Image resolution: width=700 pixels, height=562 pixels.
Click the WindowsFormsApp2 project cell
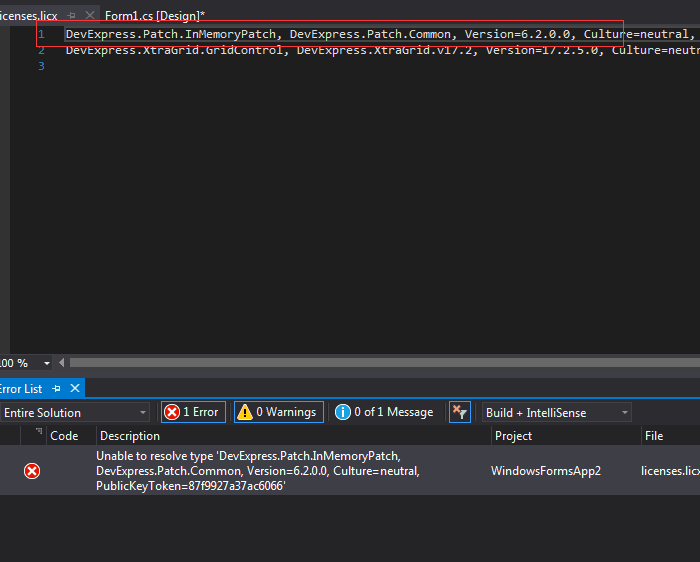[546, 471]
